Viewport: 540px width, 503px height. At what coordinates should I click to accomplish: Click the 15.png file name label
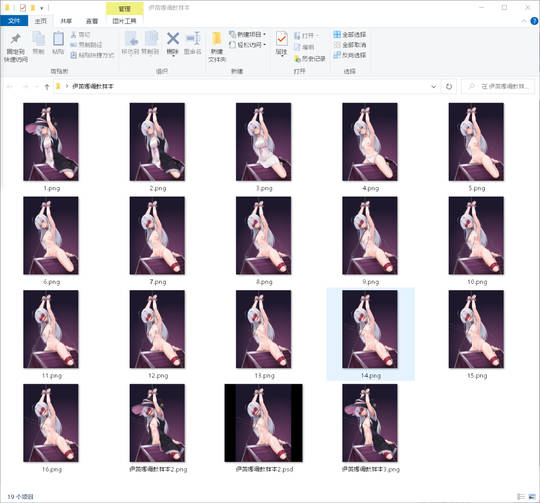pyautogui.click(x=477, y=376)
